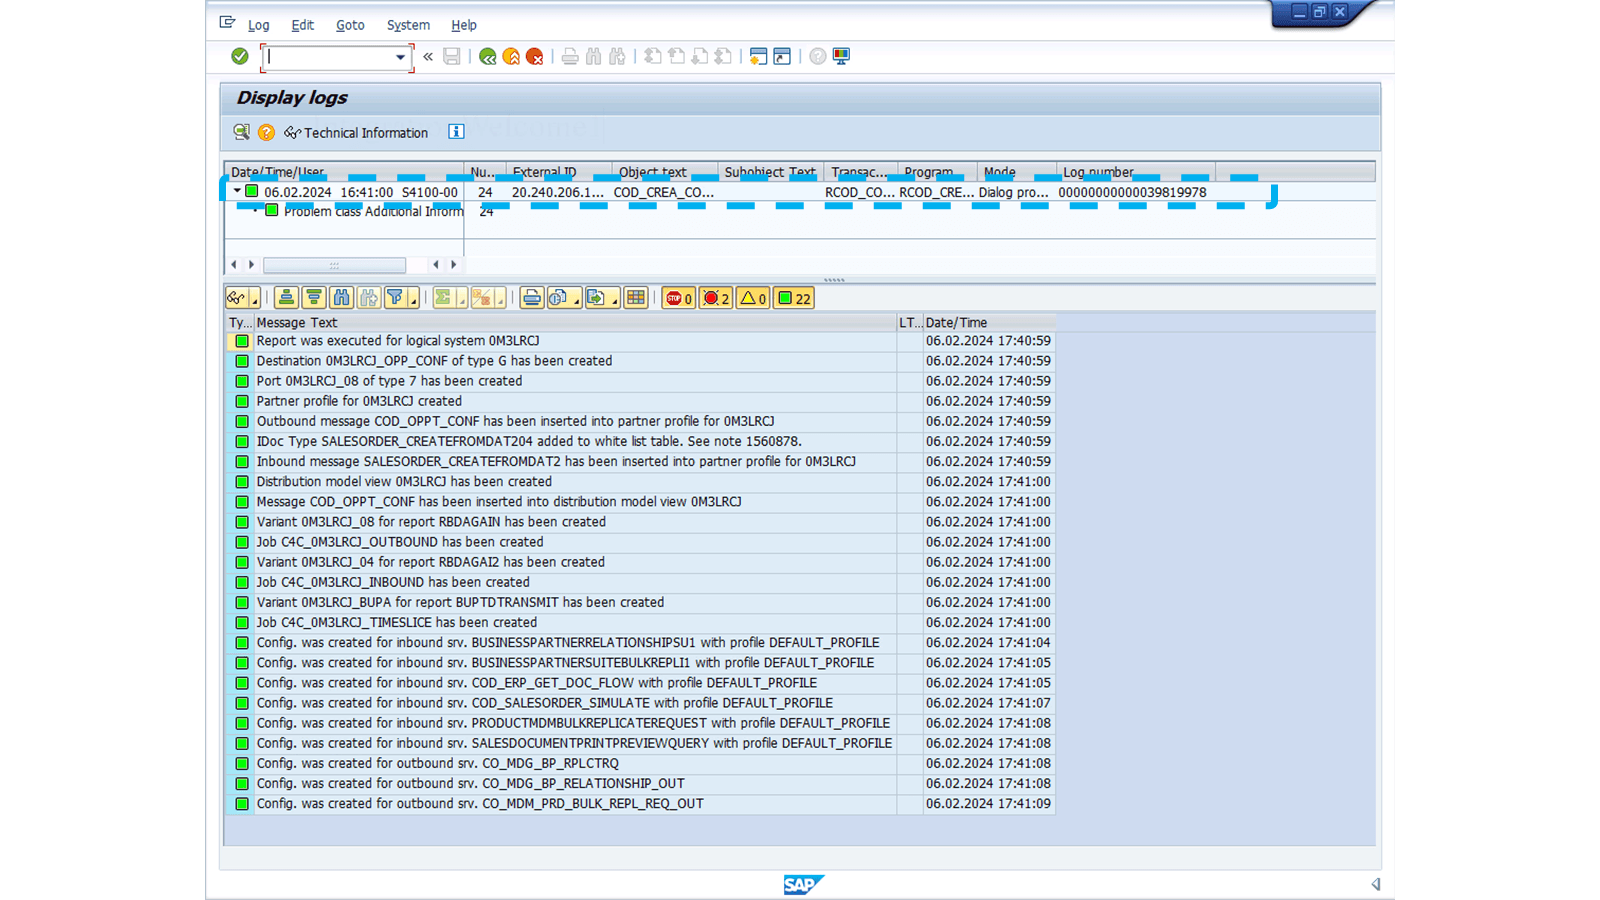The height and width of the screenshot is (900, 1600).
Task: Collapse the command field with double-chevron icon
Action: (428, 57)
